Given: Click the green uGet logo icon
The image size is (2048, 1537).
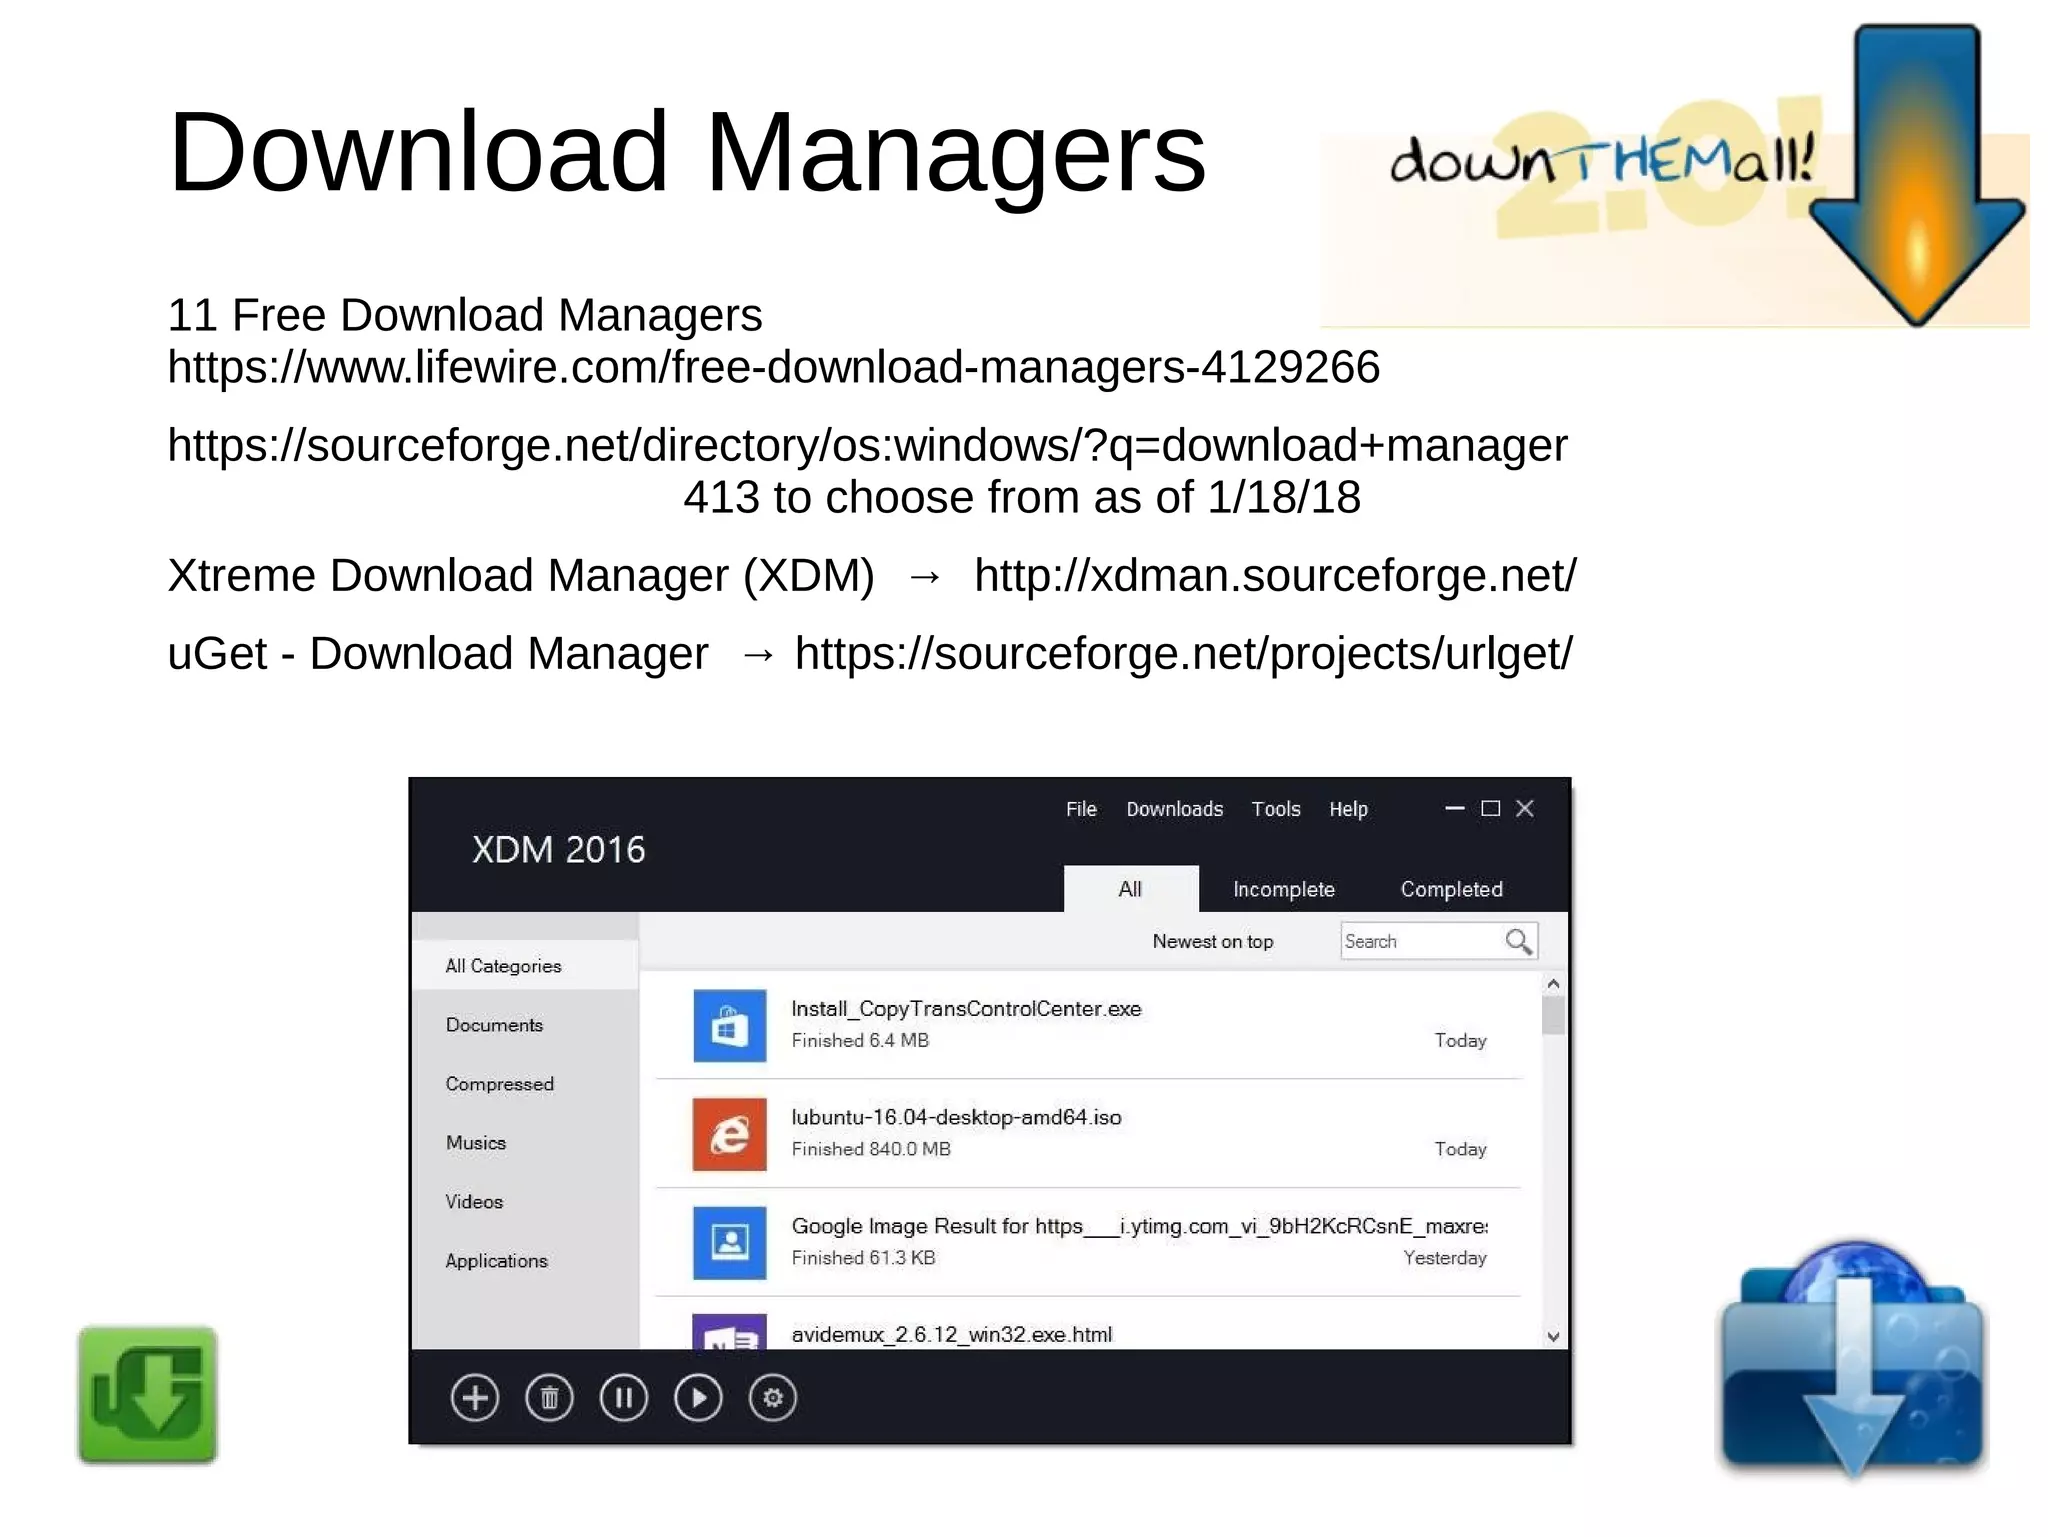Looking at the screenshot, I should 148,1395.
